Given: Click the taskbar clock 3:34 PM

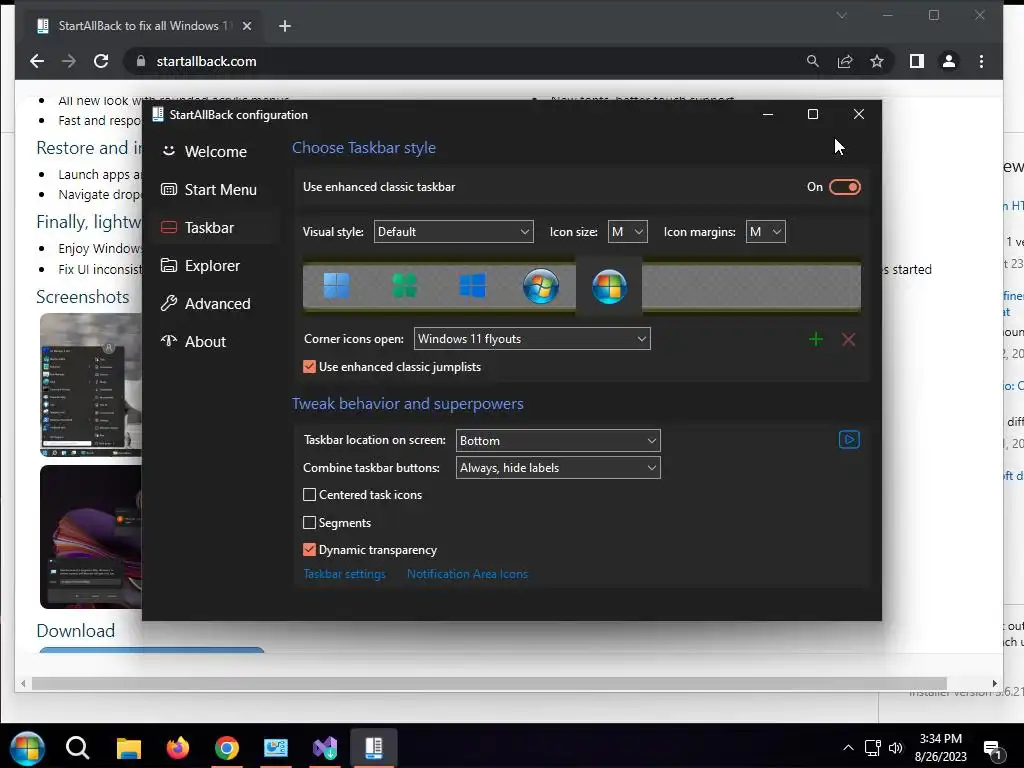Looking at the screenshot, I should point(940,739).
